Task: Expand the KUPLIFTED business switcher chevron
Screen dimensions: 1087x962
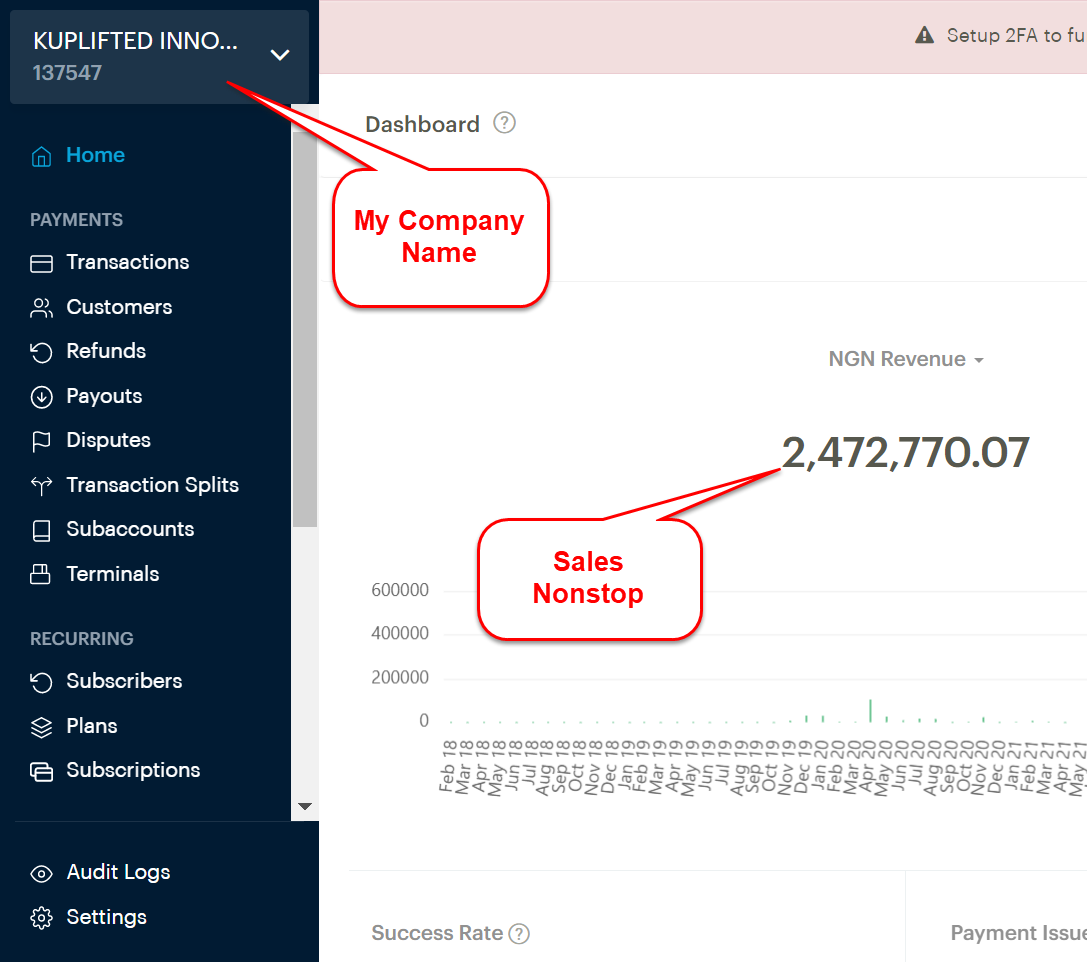Action: (280, 55)
